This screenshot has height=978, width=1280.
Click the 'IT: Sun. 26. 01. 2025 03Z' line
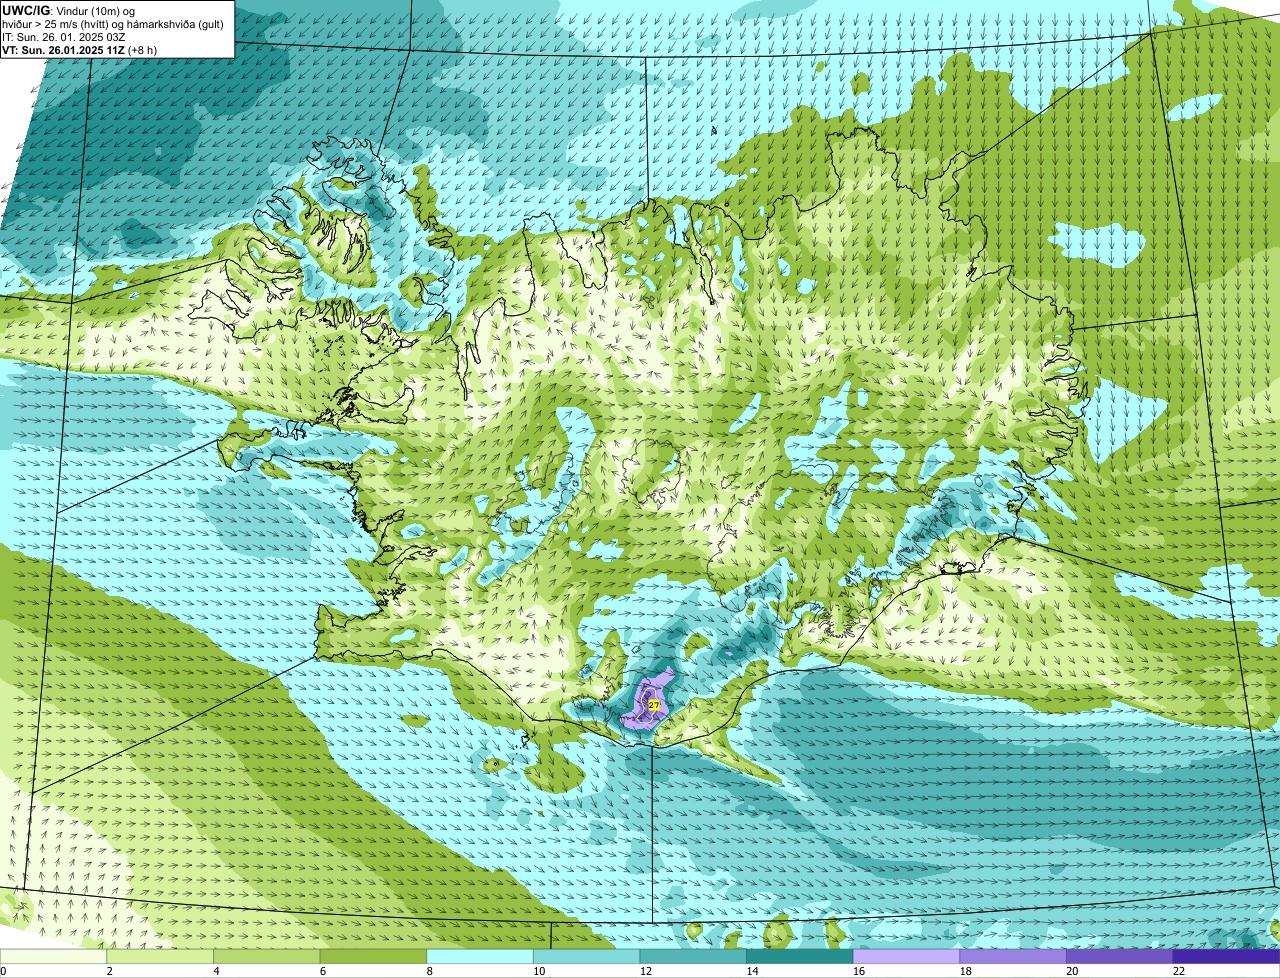pos(64,36)
